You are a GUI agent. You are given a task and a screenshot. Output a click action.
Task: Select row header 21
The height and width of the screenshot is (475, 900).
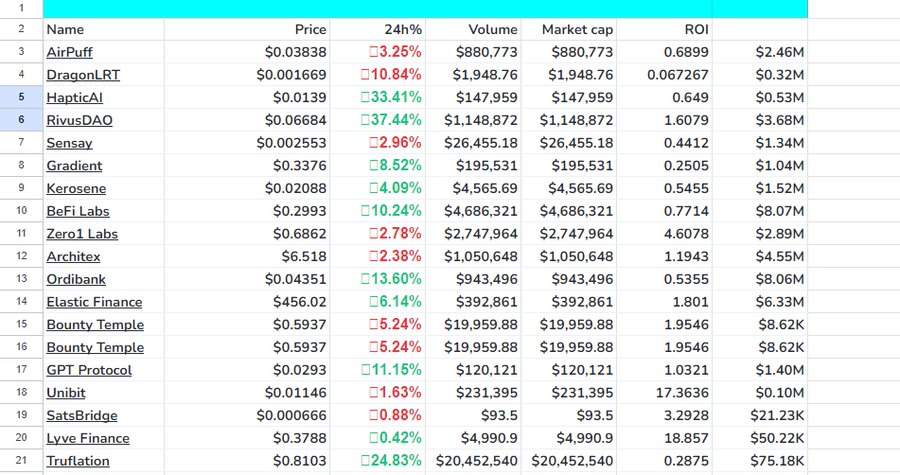click(x=21, y=461)
